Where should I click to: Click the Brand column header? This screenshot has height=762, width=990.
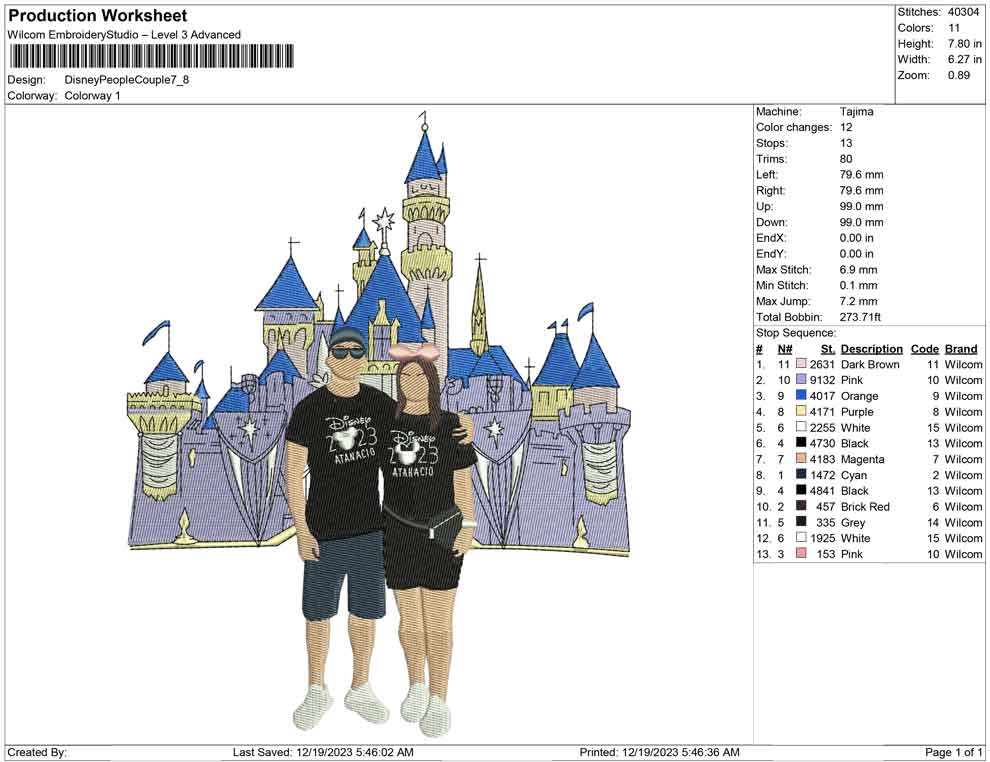(961, 349)
